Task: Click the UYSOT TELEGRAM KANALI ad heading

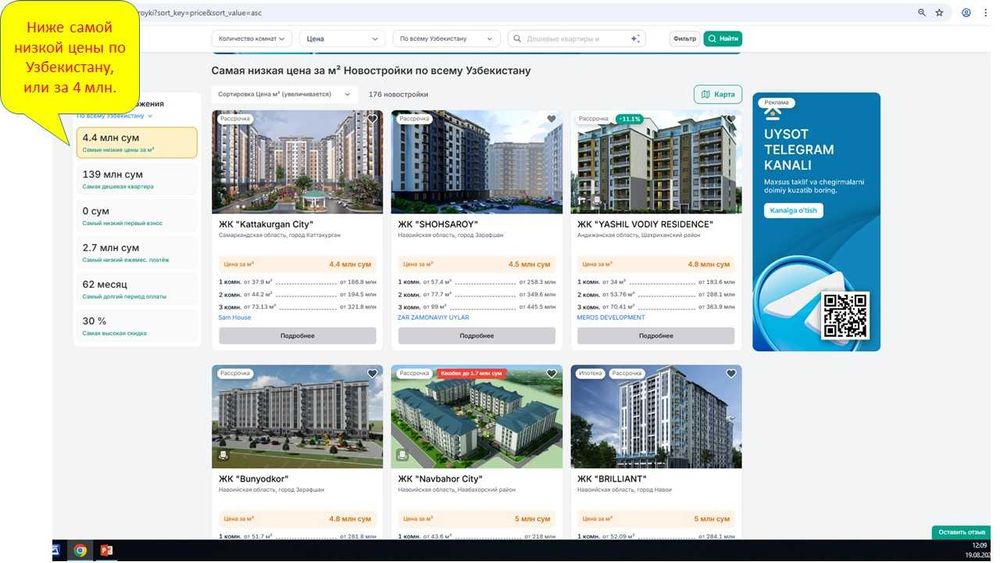Action: (x=798, y=150)
